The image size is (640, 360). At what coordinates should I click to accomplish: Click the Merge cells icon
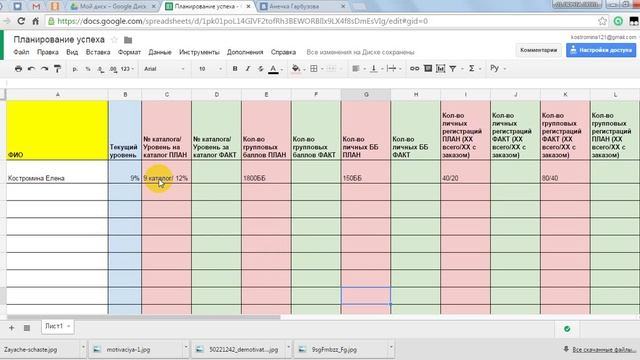pyautogui.click(x=331, y=69)
